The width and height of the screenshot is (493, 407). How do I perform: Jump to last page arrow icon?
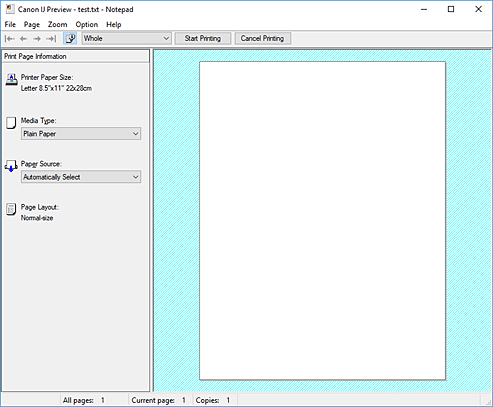[x=51, y=39]
